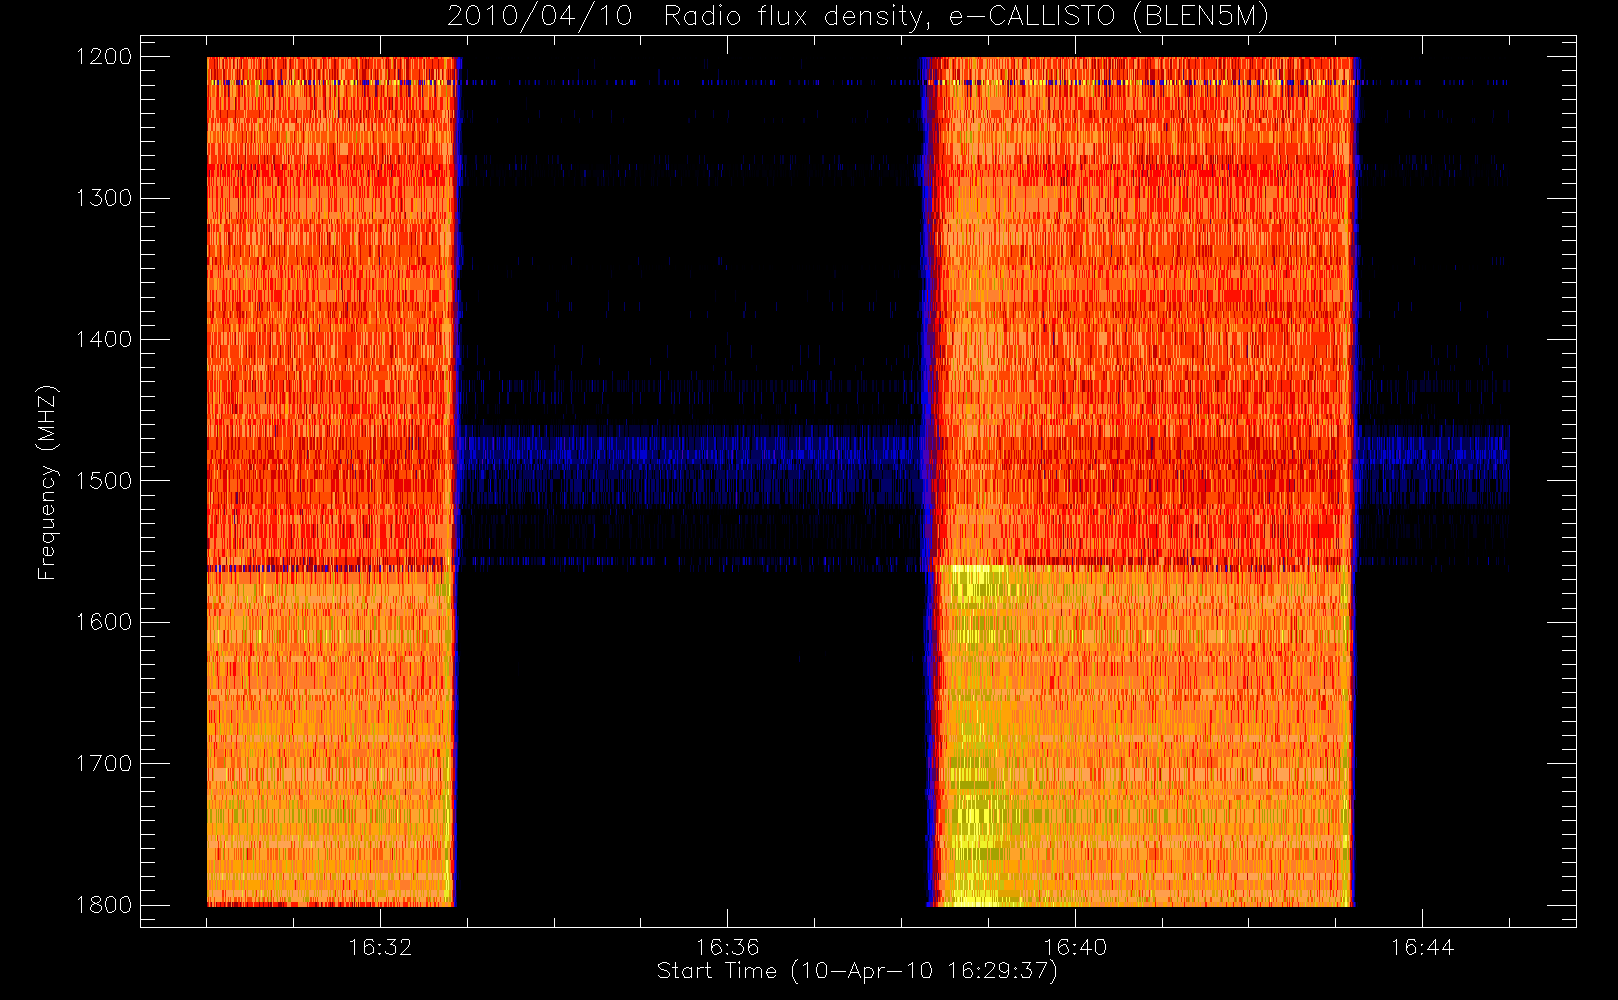Screen dimensions: 1618x1000
Task: Click the 16:36 time tick label
Action: click(x=728, y=947)
